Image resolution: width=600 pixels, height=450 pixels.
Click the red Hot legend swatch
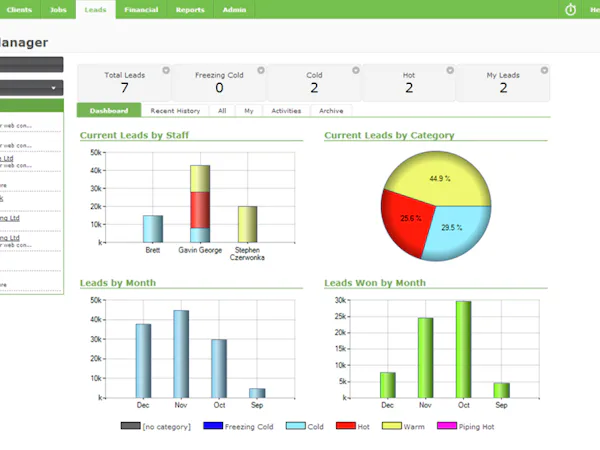point(346,426)
